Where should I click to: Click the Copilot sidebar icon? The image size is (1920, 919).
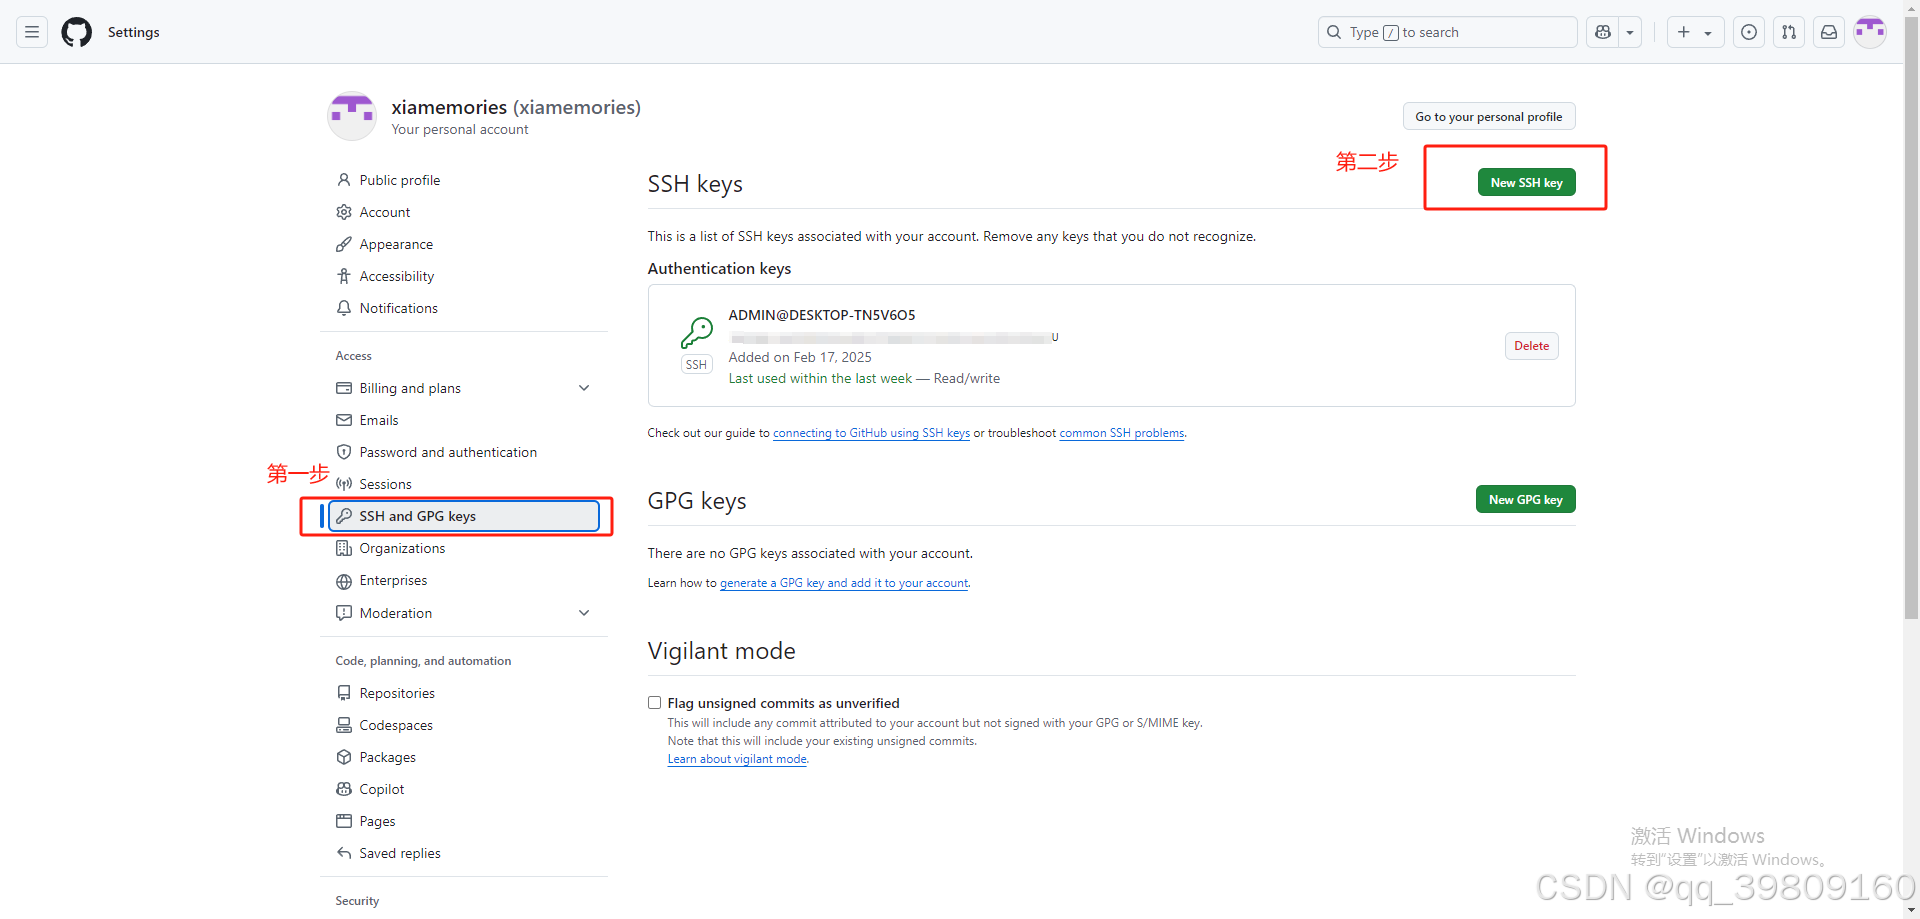coord(344,789)
